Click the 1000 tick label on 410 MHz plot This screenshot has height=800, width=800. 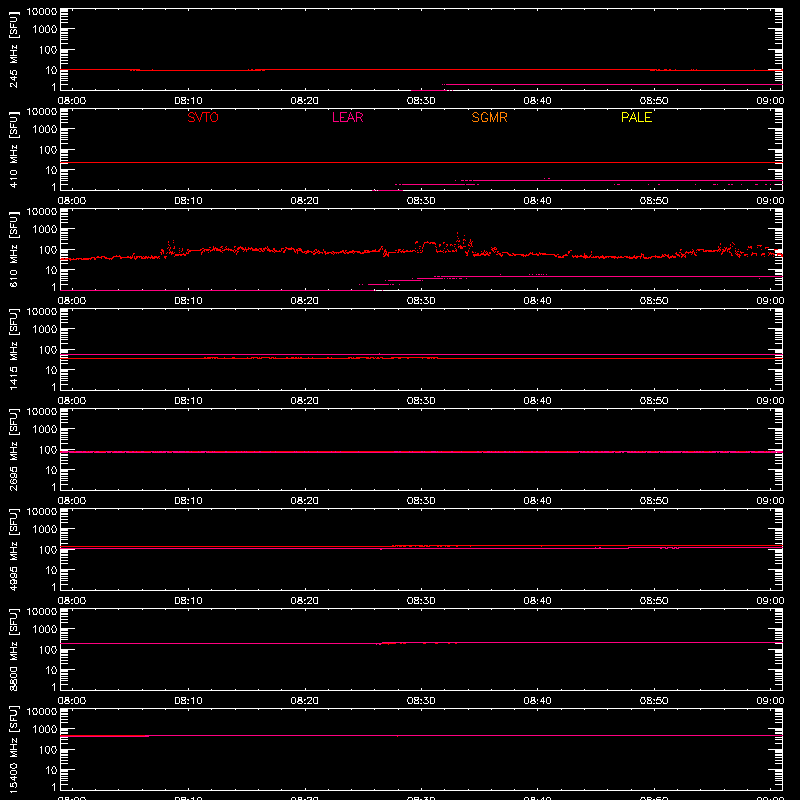[45, 129]
